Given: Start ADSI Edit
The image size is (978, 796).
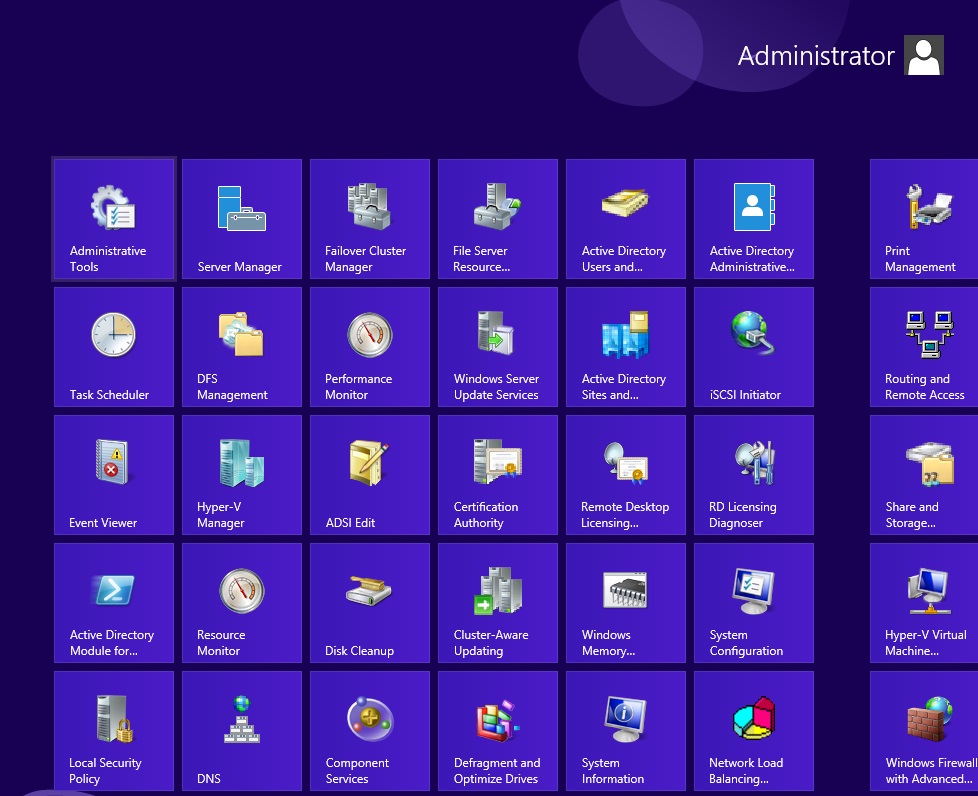Looking at the screenshot, I should click(369, 475).
